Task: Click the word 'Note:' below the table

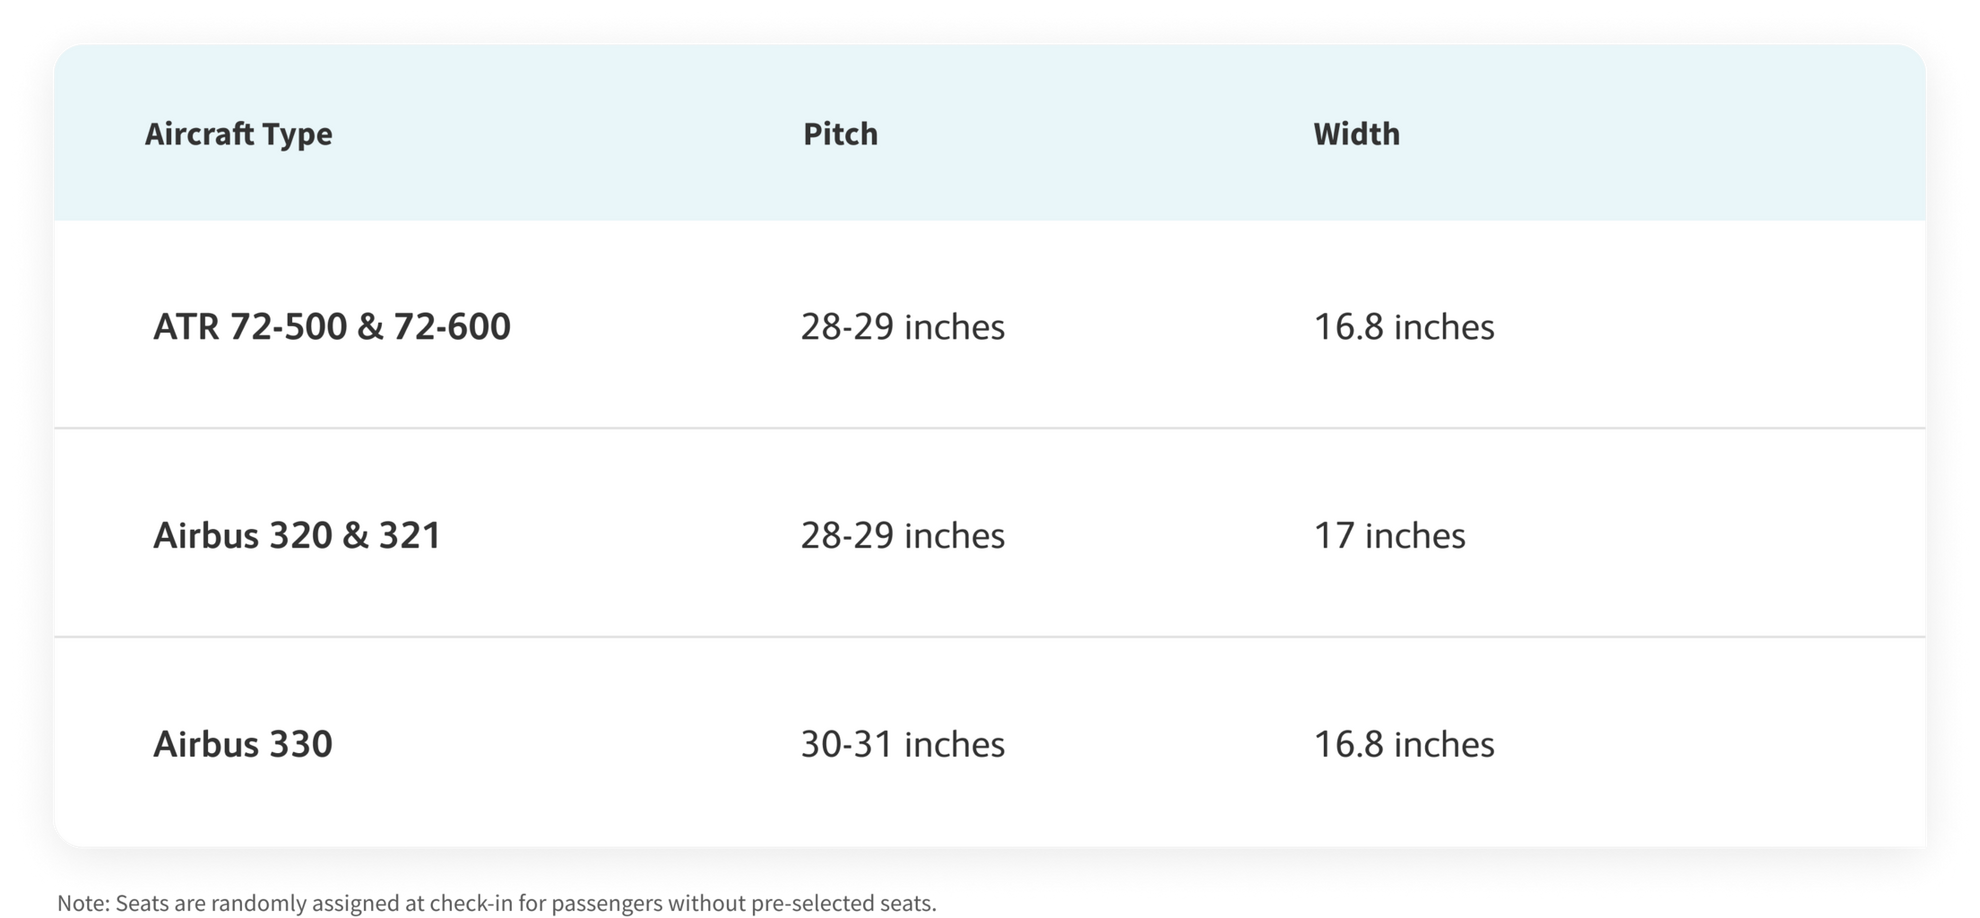Action: click(83, 903)
